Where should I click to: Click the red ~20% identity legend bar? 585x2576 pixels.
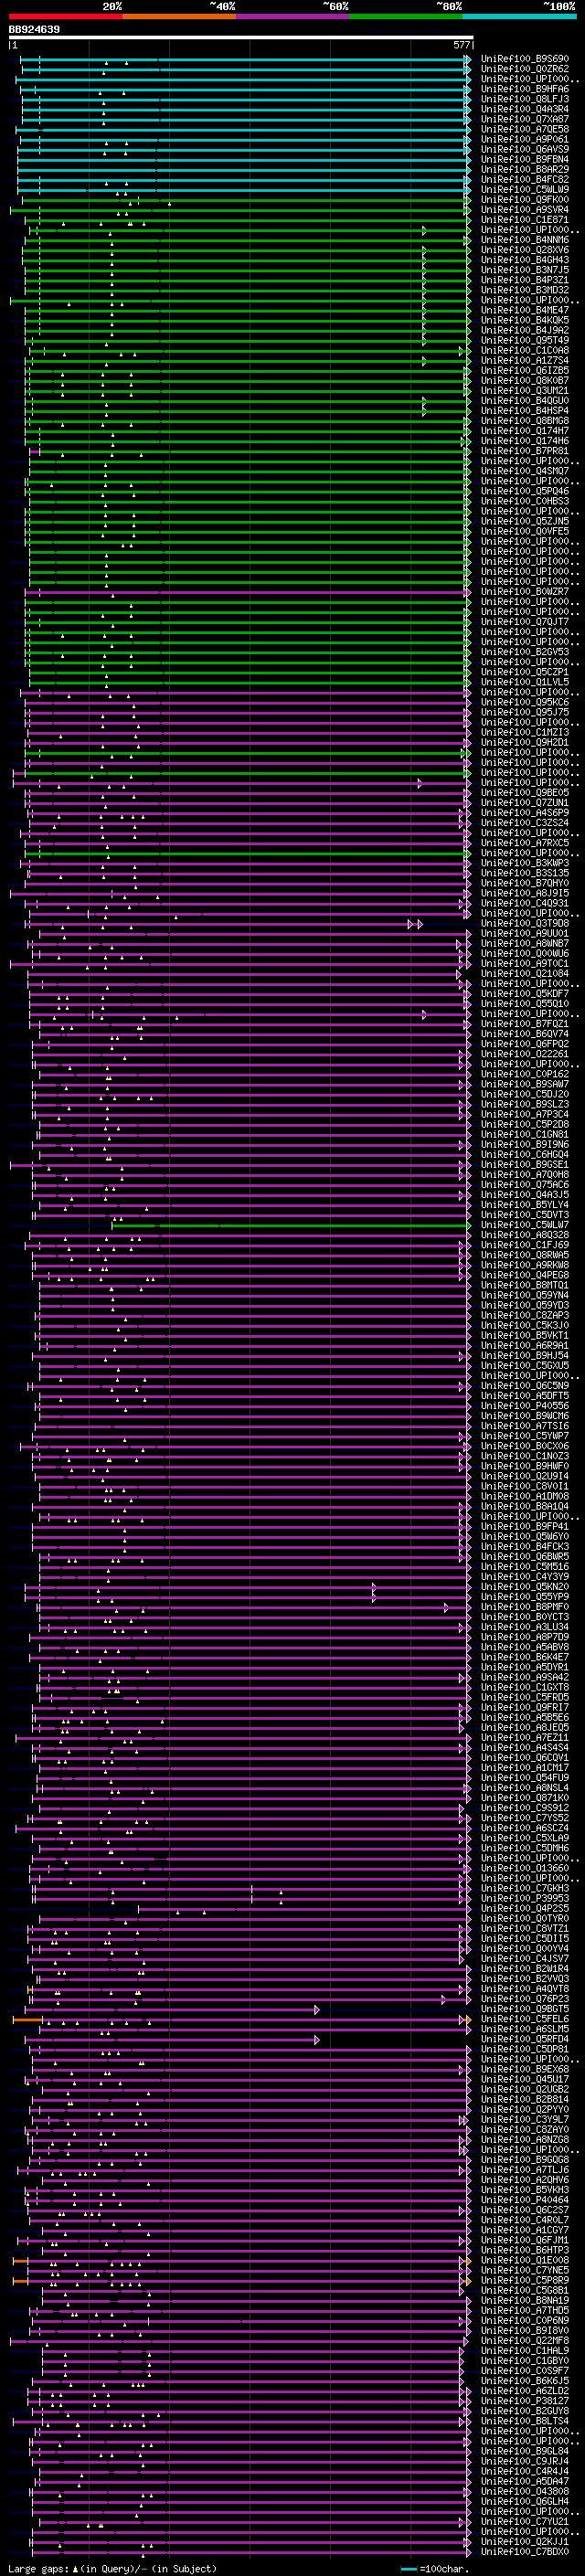(x=66, y=17)
